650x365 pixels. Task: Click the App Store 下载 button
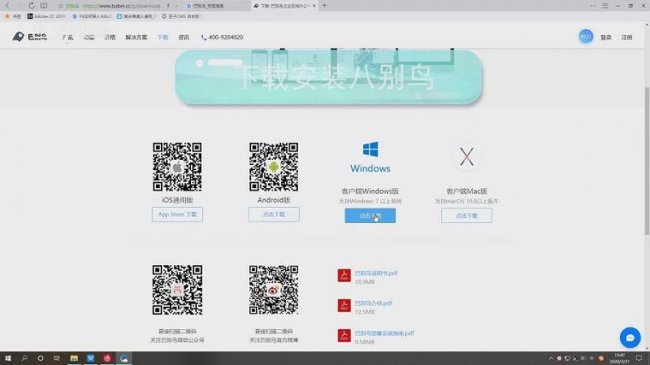point(177,214)
